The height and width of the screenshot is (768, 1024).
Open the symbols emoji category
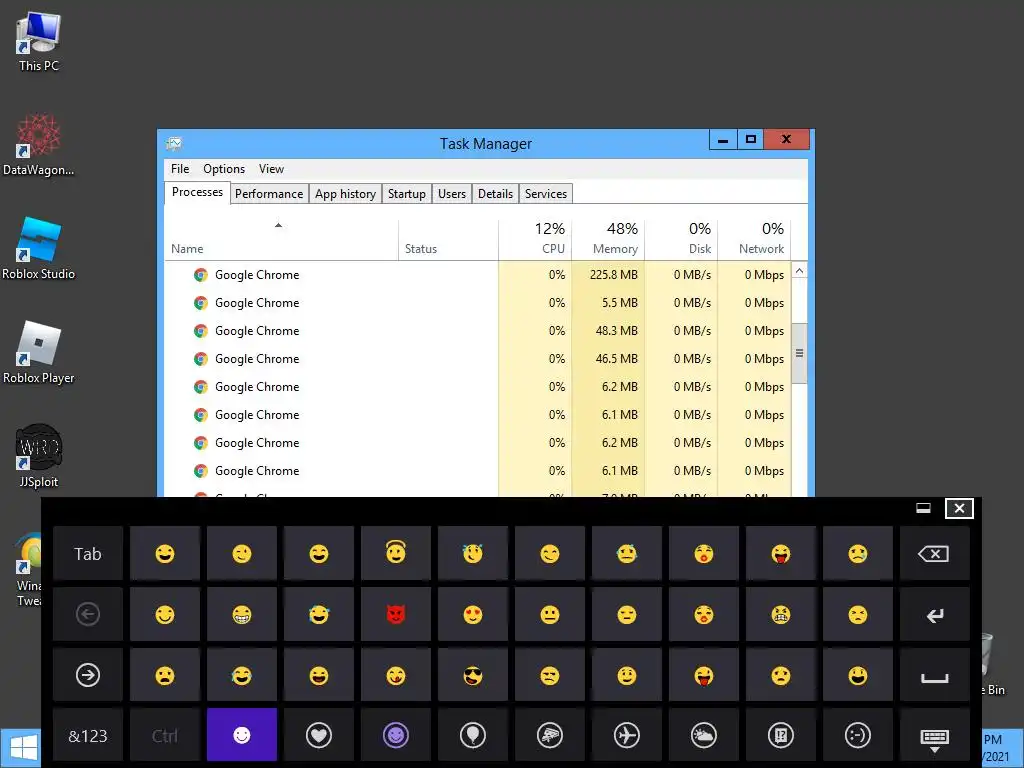point(780,735)
